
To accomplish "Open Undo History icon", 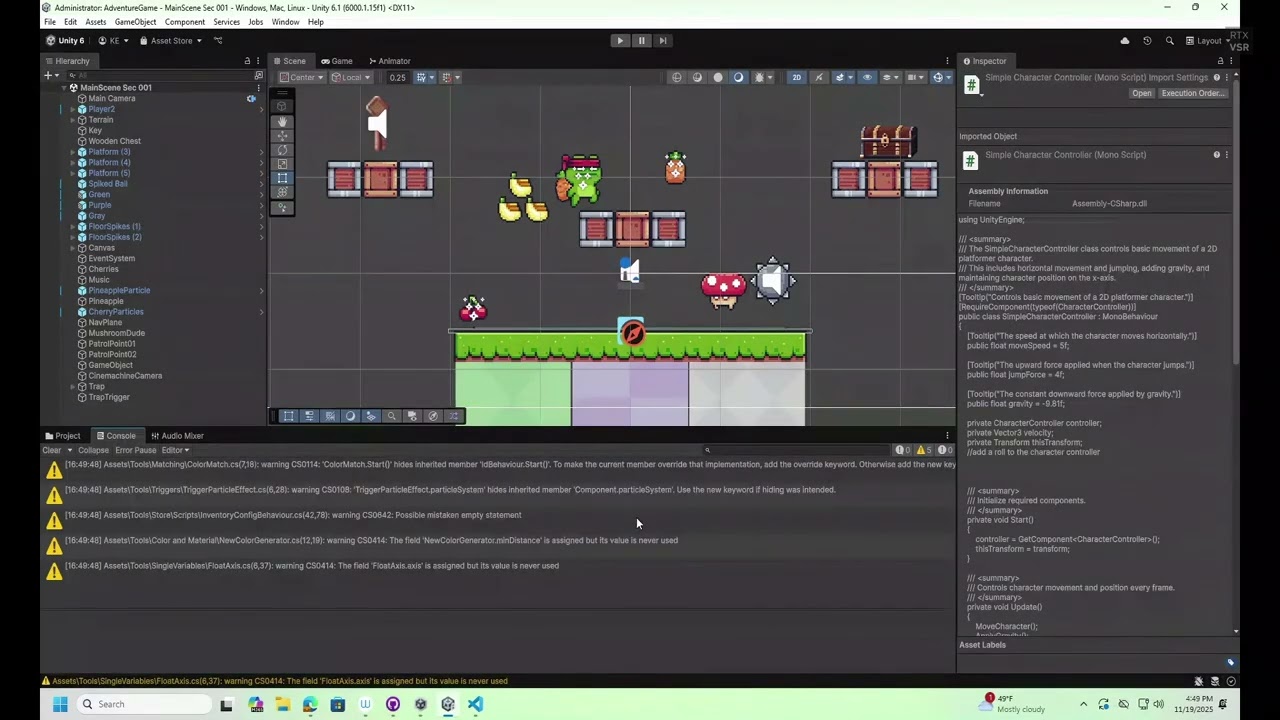I will (x=1147, y=41).
